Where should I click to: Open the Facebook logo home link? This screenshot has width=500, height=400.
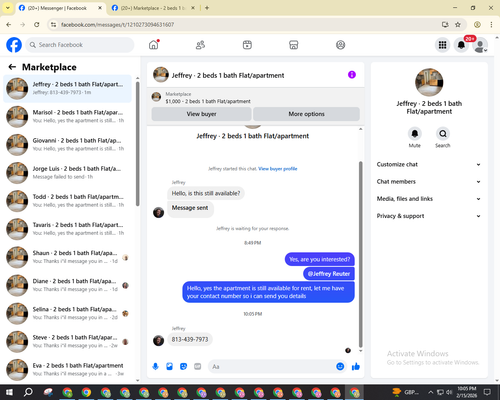tap(14, 45)
